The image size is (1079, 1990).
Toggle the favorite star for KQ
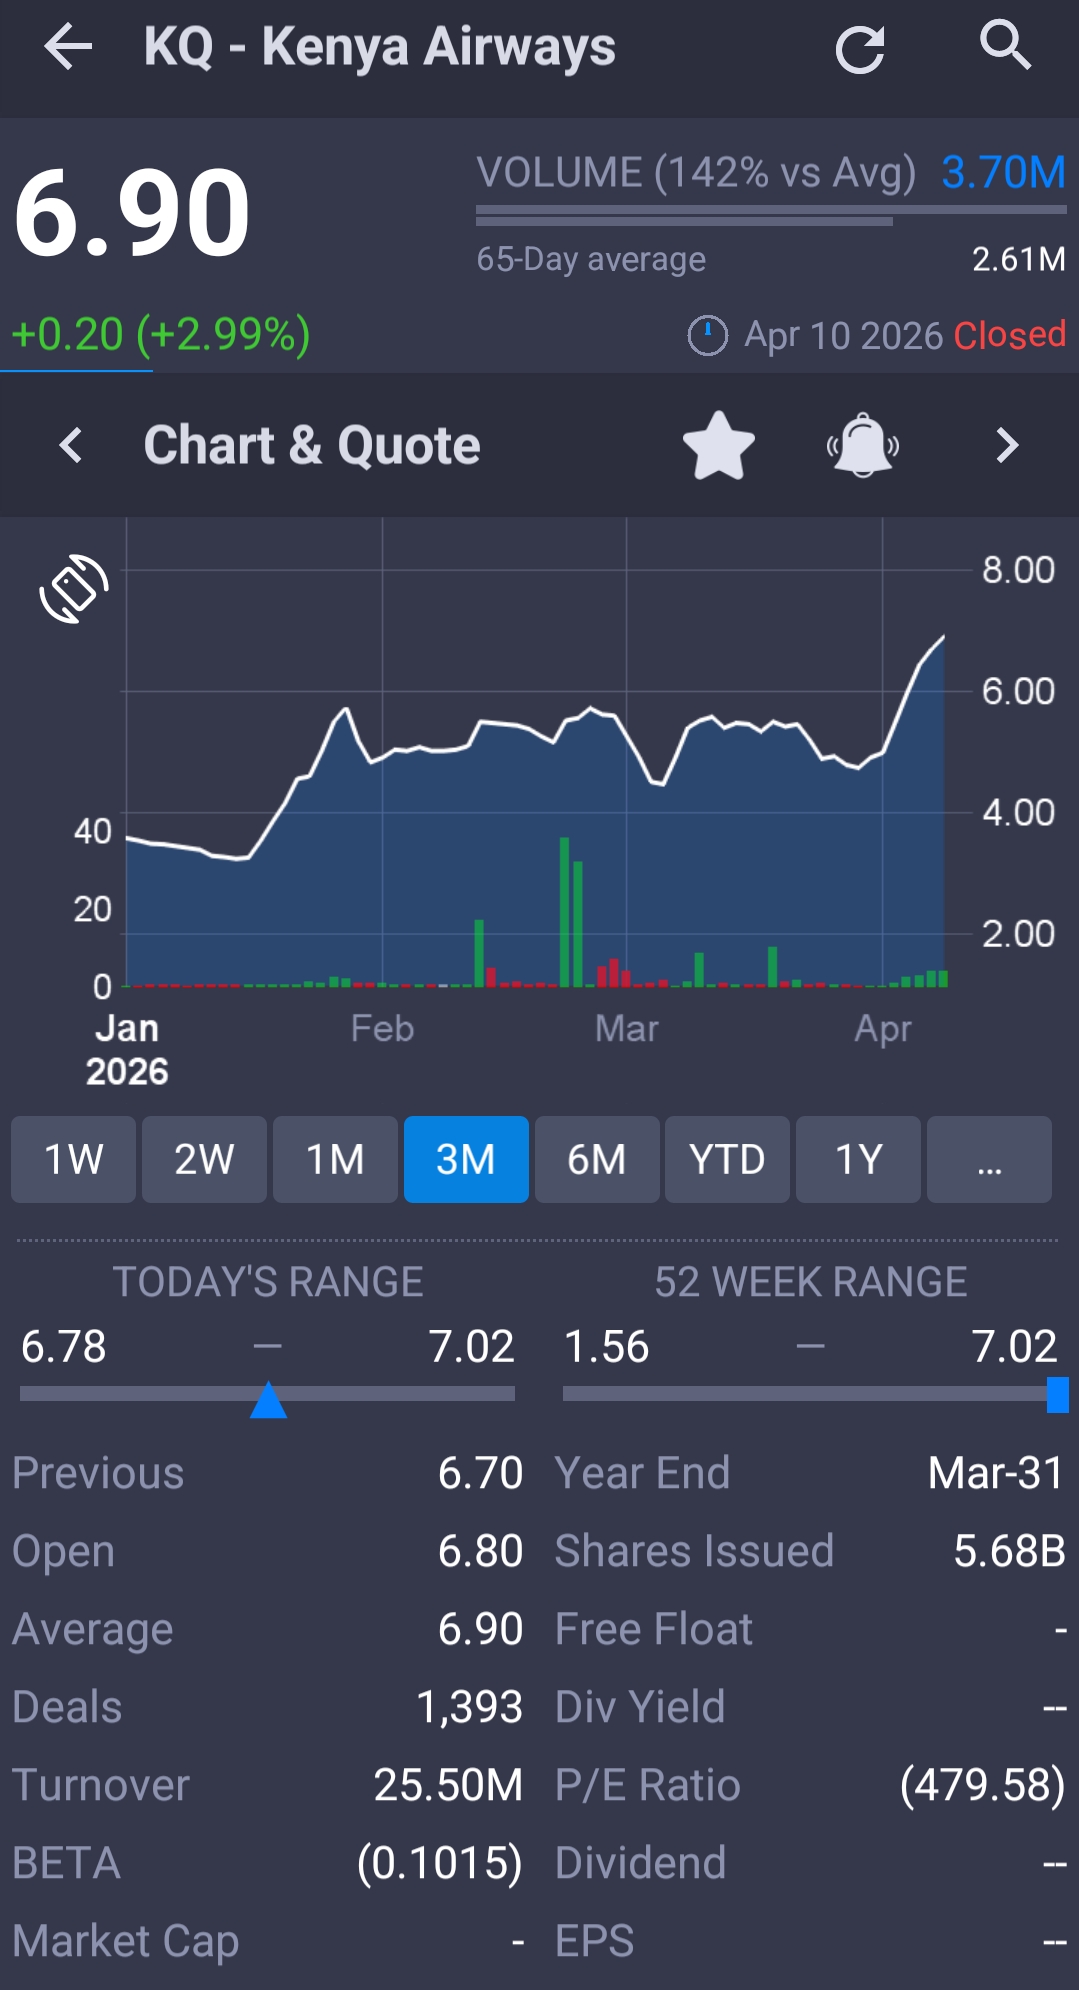point(718,446)
